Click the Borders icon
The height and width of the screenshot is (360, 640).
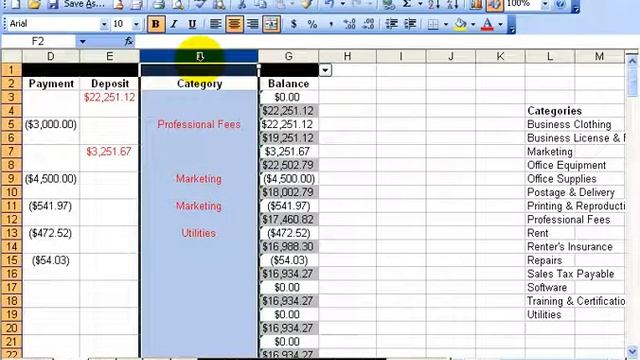click(433, 24)
